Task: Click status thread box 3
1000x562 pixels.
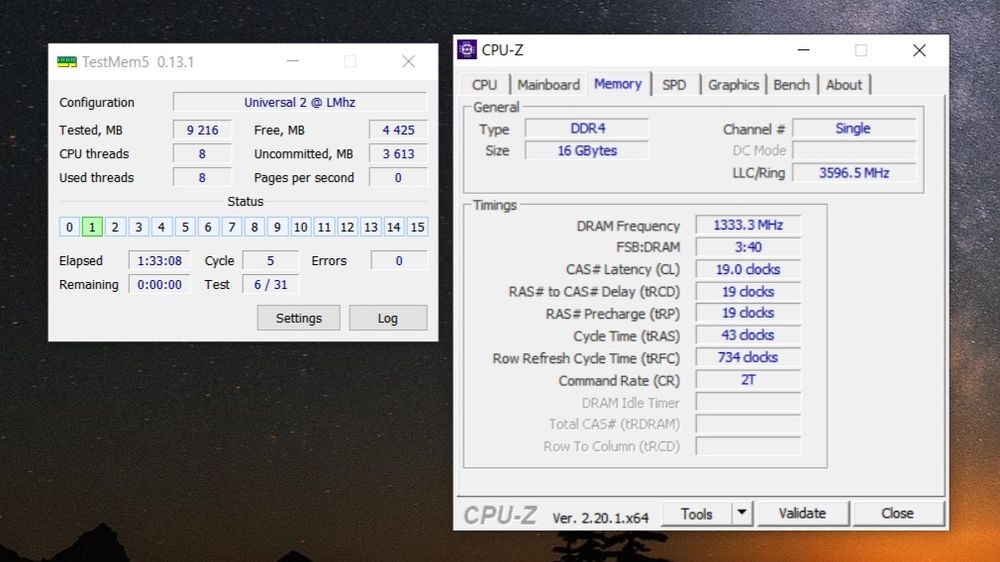Action: click(x=138, y=227)
